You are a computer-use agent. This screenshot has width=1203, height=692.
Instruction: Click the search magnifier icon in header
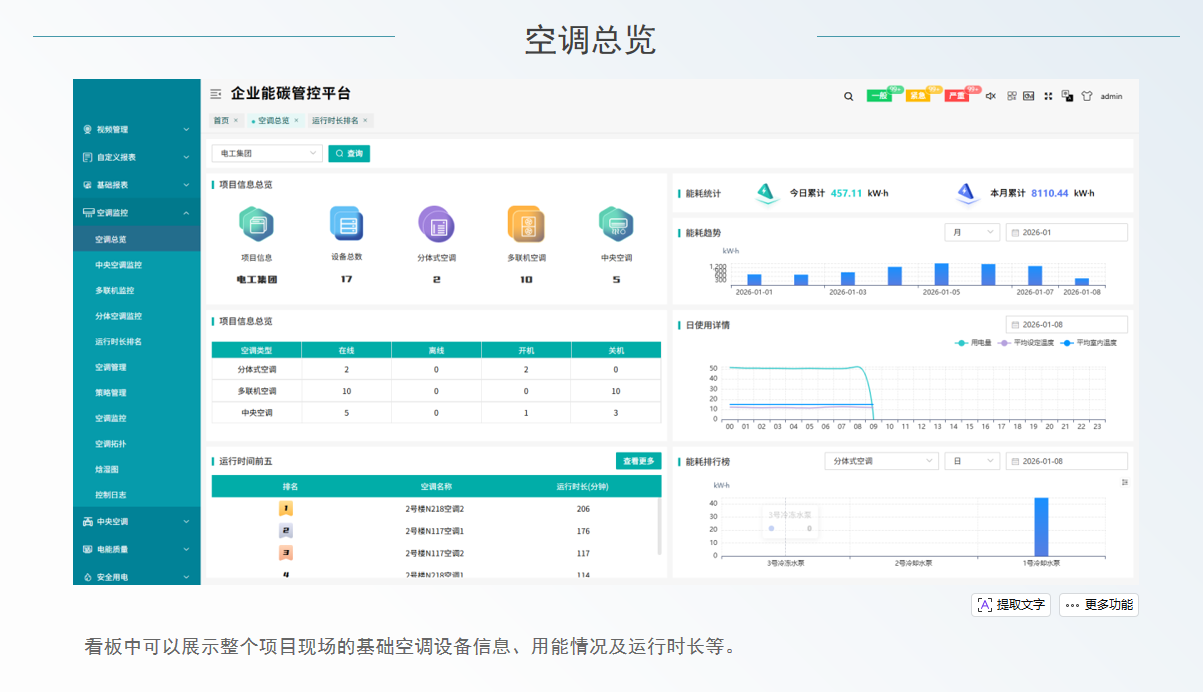point(848,97)
